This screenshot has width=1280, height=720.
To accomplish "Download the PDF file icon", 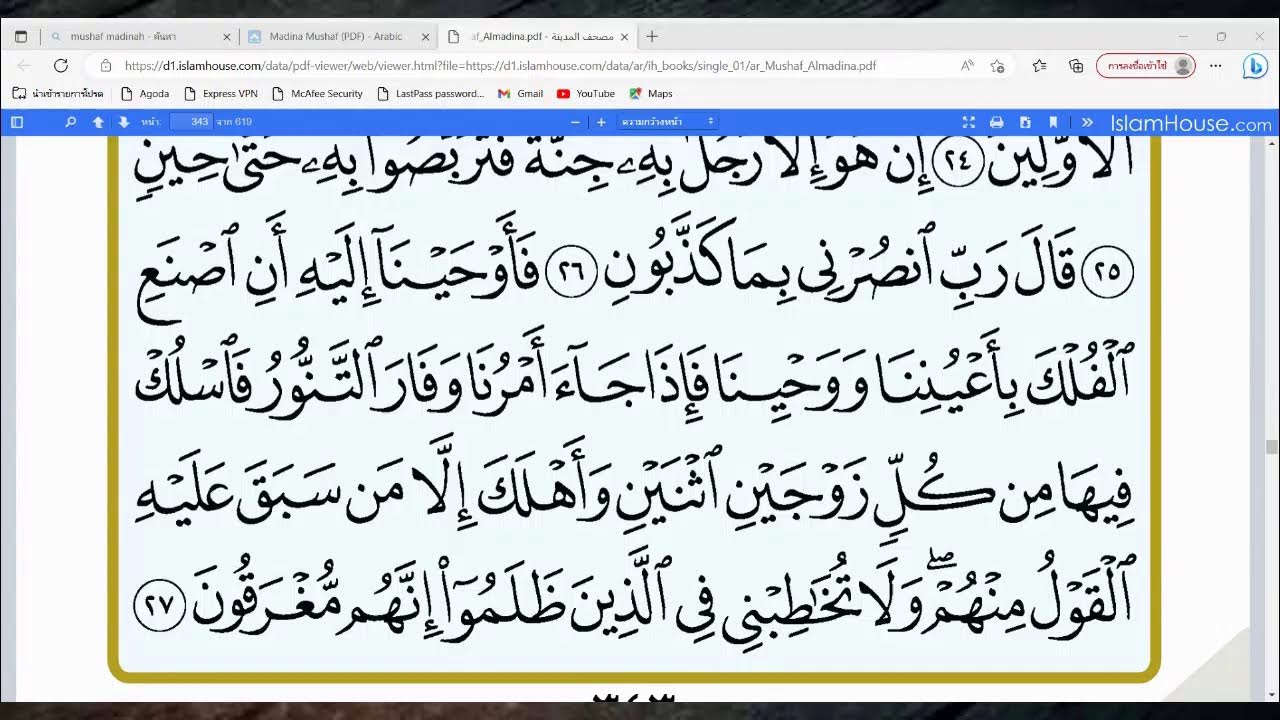I will (x=1025, y=122).
